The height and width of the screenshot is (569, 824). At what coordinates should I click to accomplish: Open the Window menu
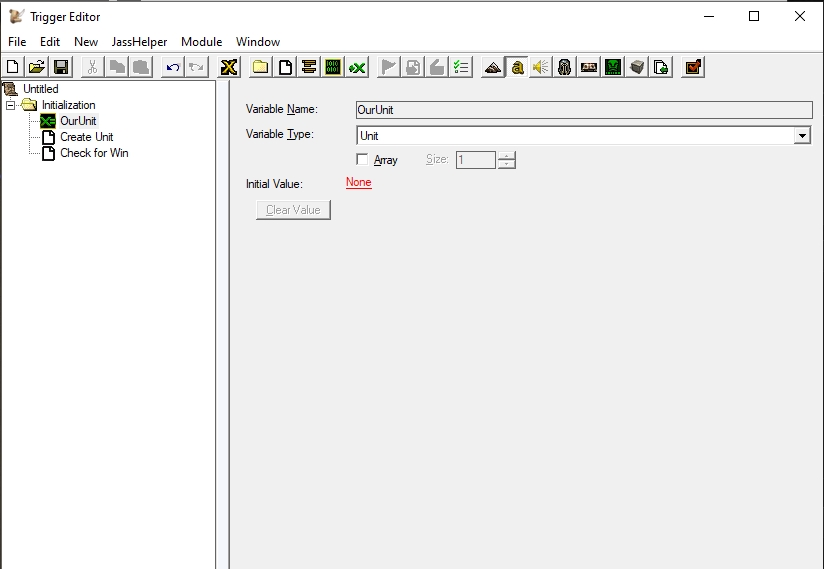[x=258, y=42]
